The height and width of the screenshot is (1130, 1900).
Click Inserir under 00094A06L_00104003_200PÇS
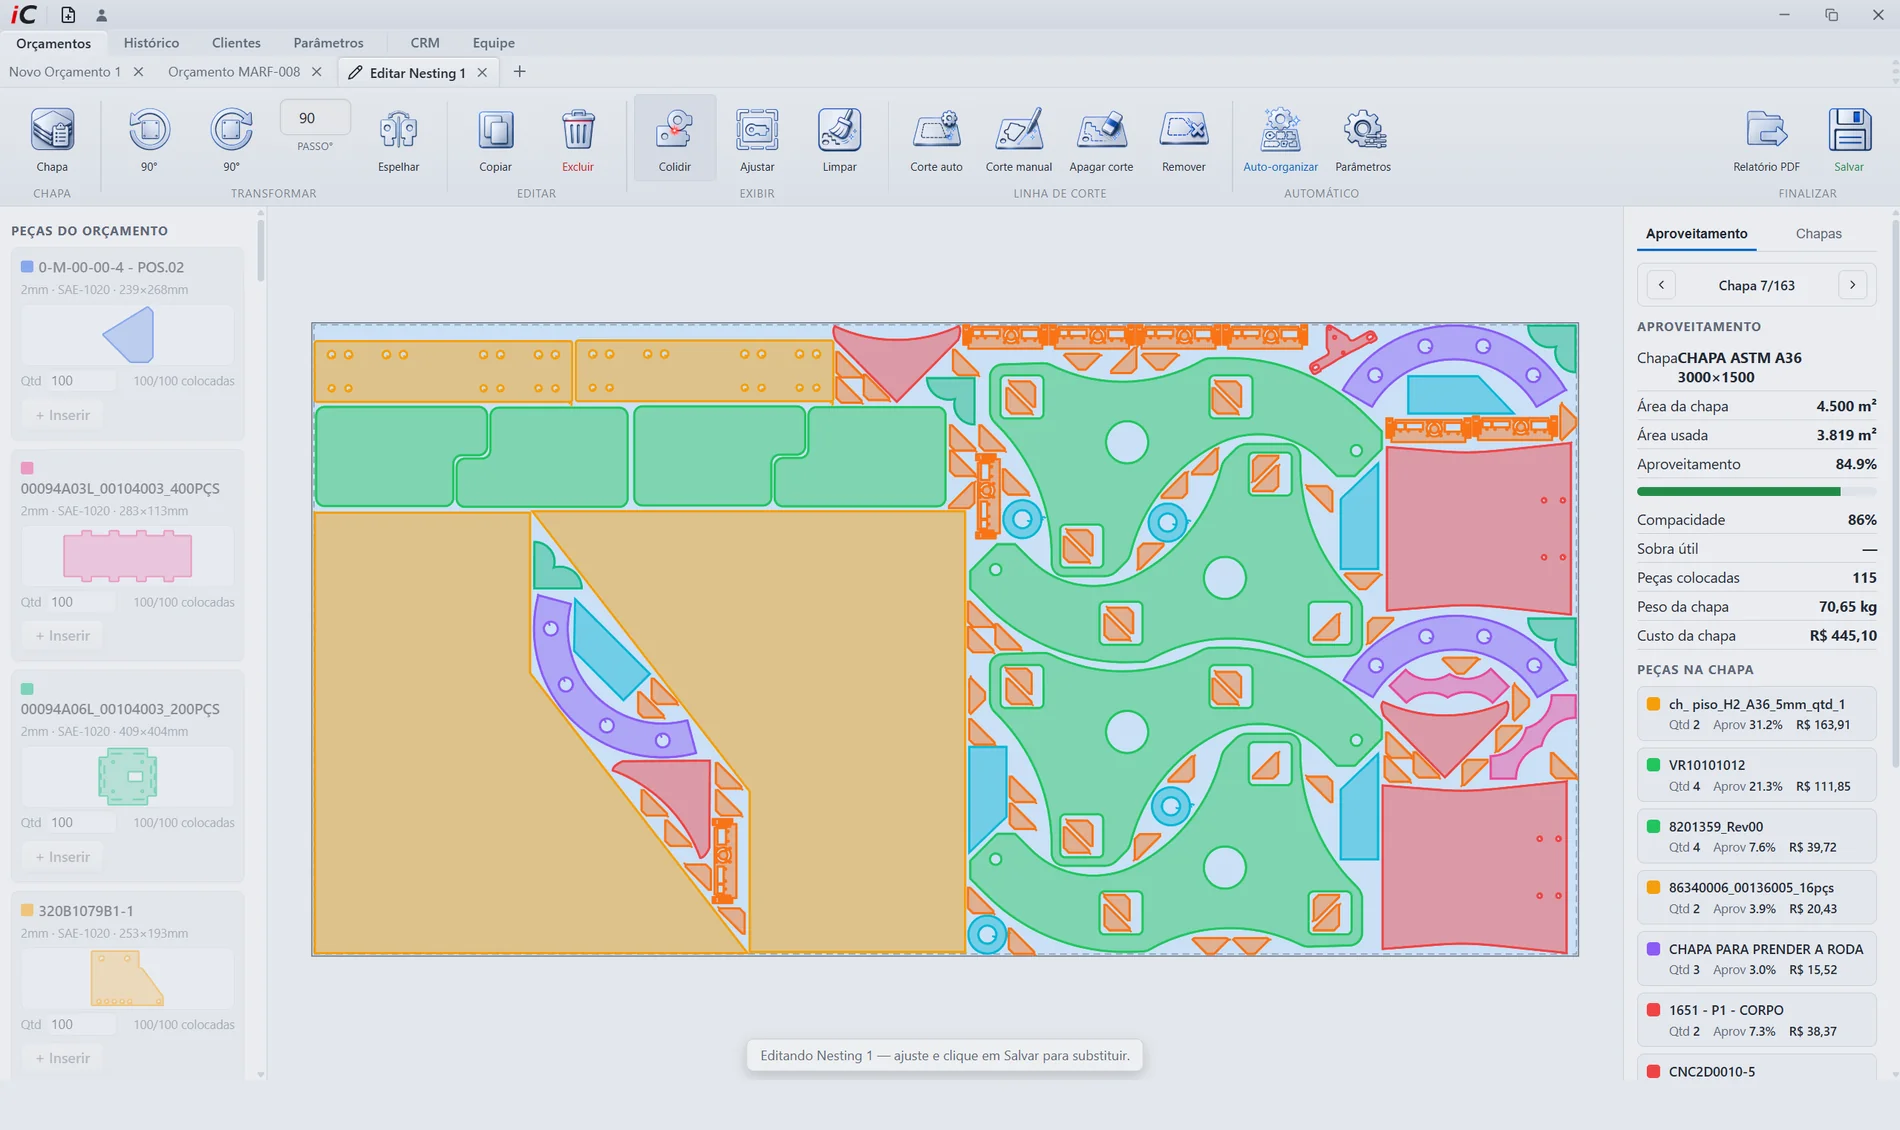coord(62,857)
